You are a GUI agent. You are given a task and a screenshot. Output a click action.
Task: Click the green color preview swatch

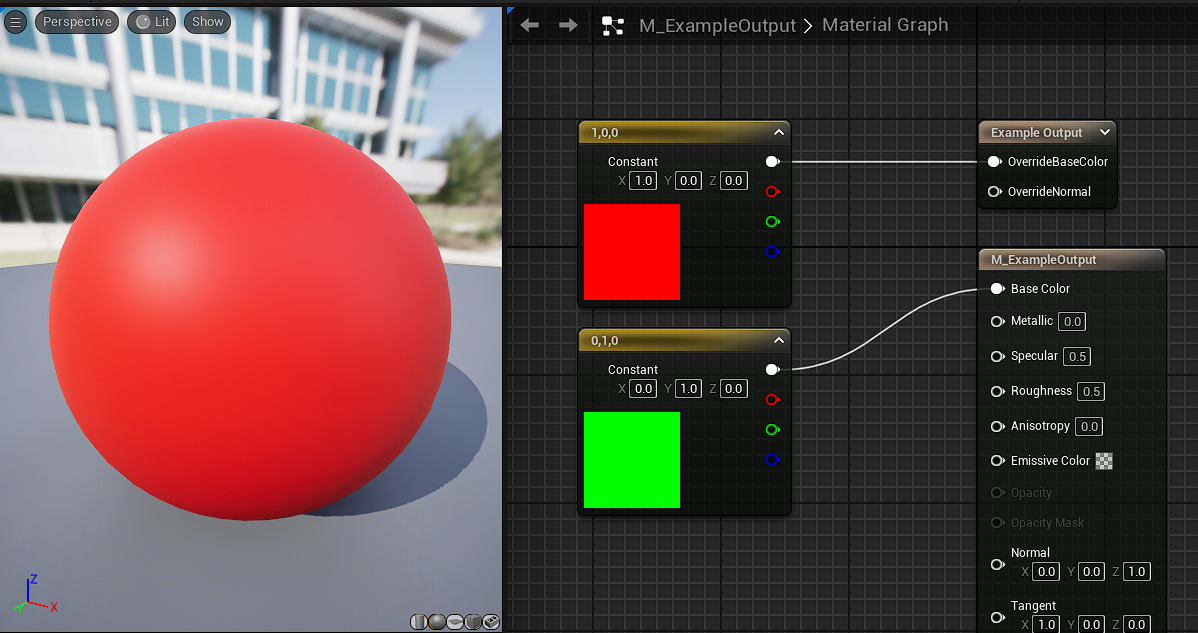point(631,459)
